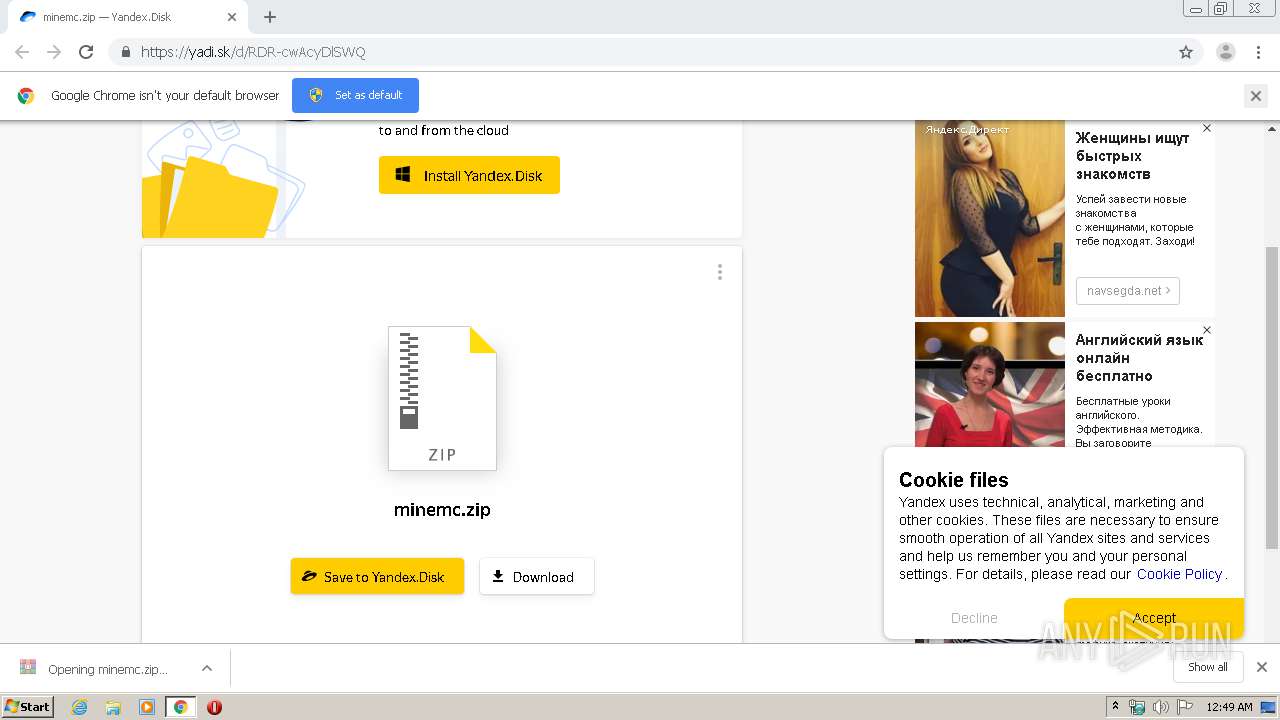1280x720 pixels.
Task: Click the padlock site info icon
Action: pyautogui.click(x=125, y=52)
